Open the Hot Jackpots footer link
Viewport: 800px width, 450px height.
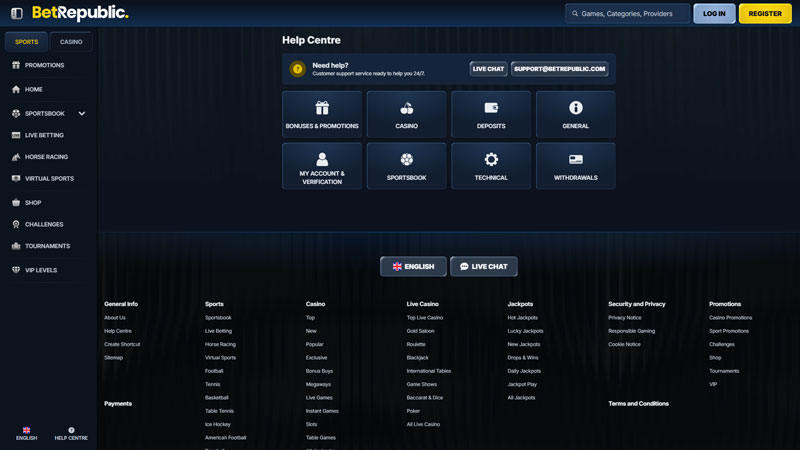pyautogui.click(x=522, y=317)
